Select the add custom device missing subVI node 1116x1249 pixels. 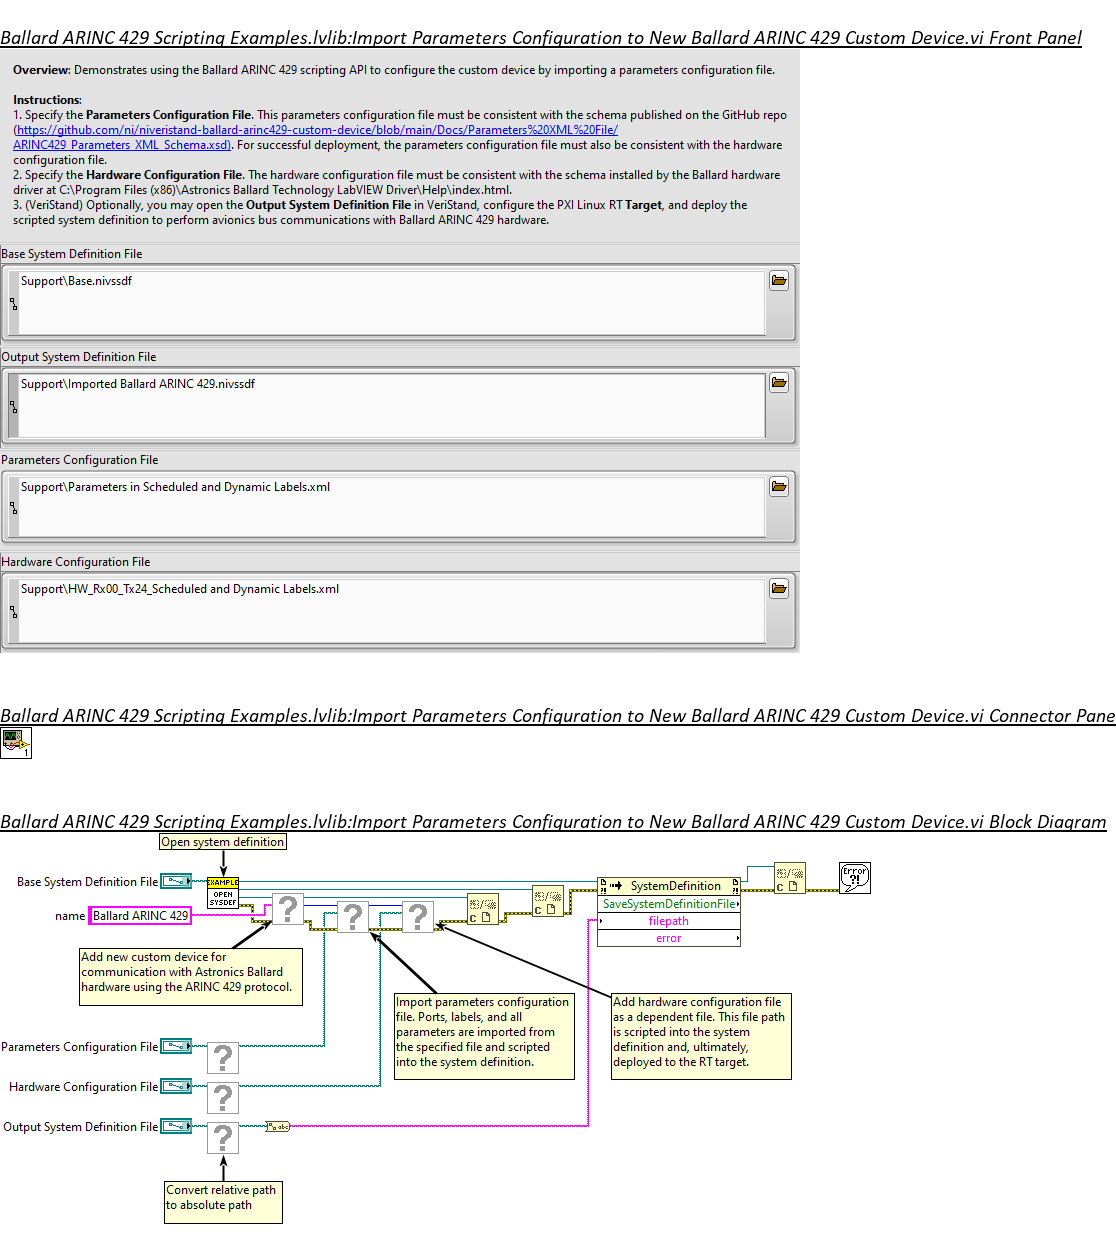point(288,909)
